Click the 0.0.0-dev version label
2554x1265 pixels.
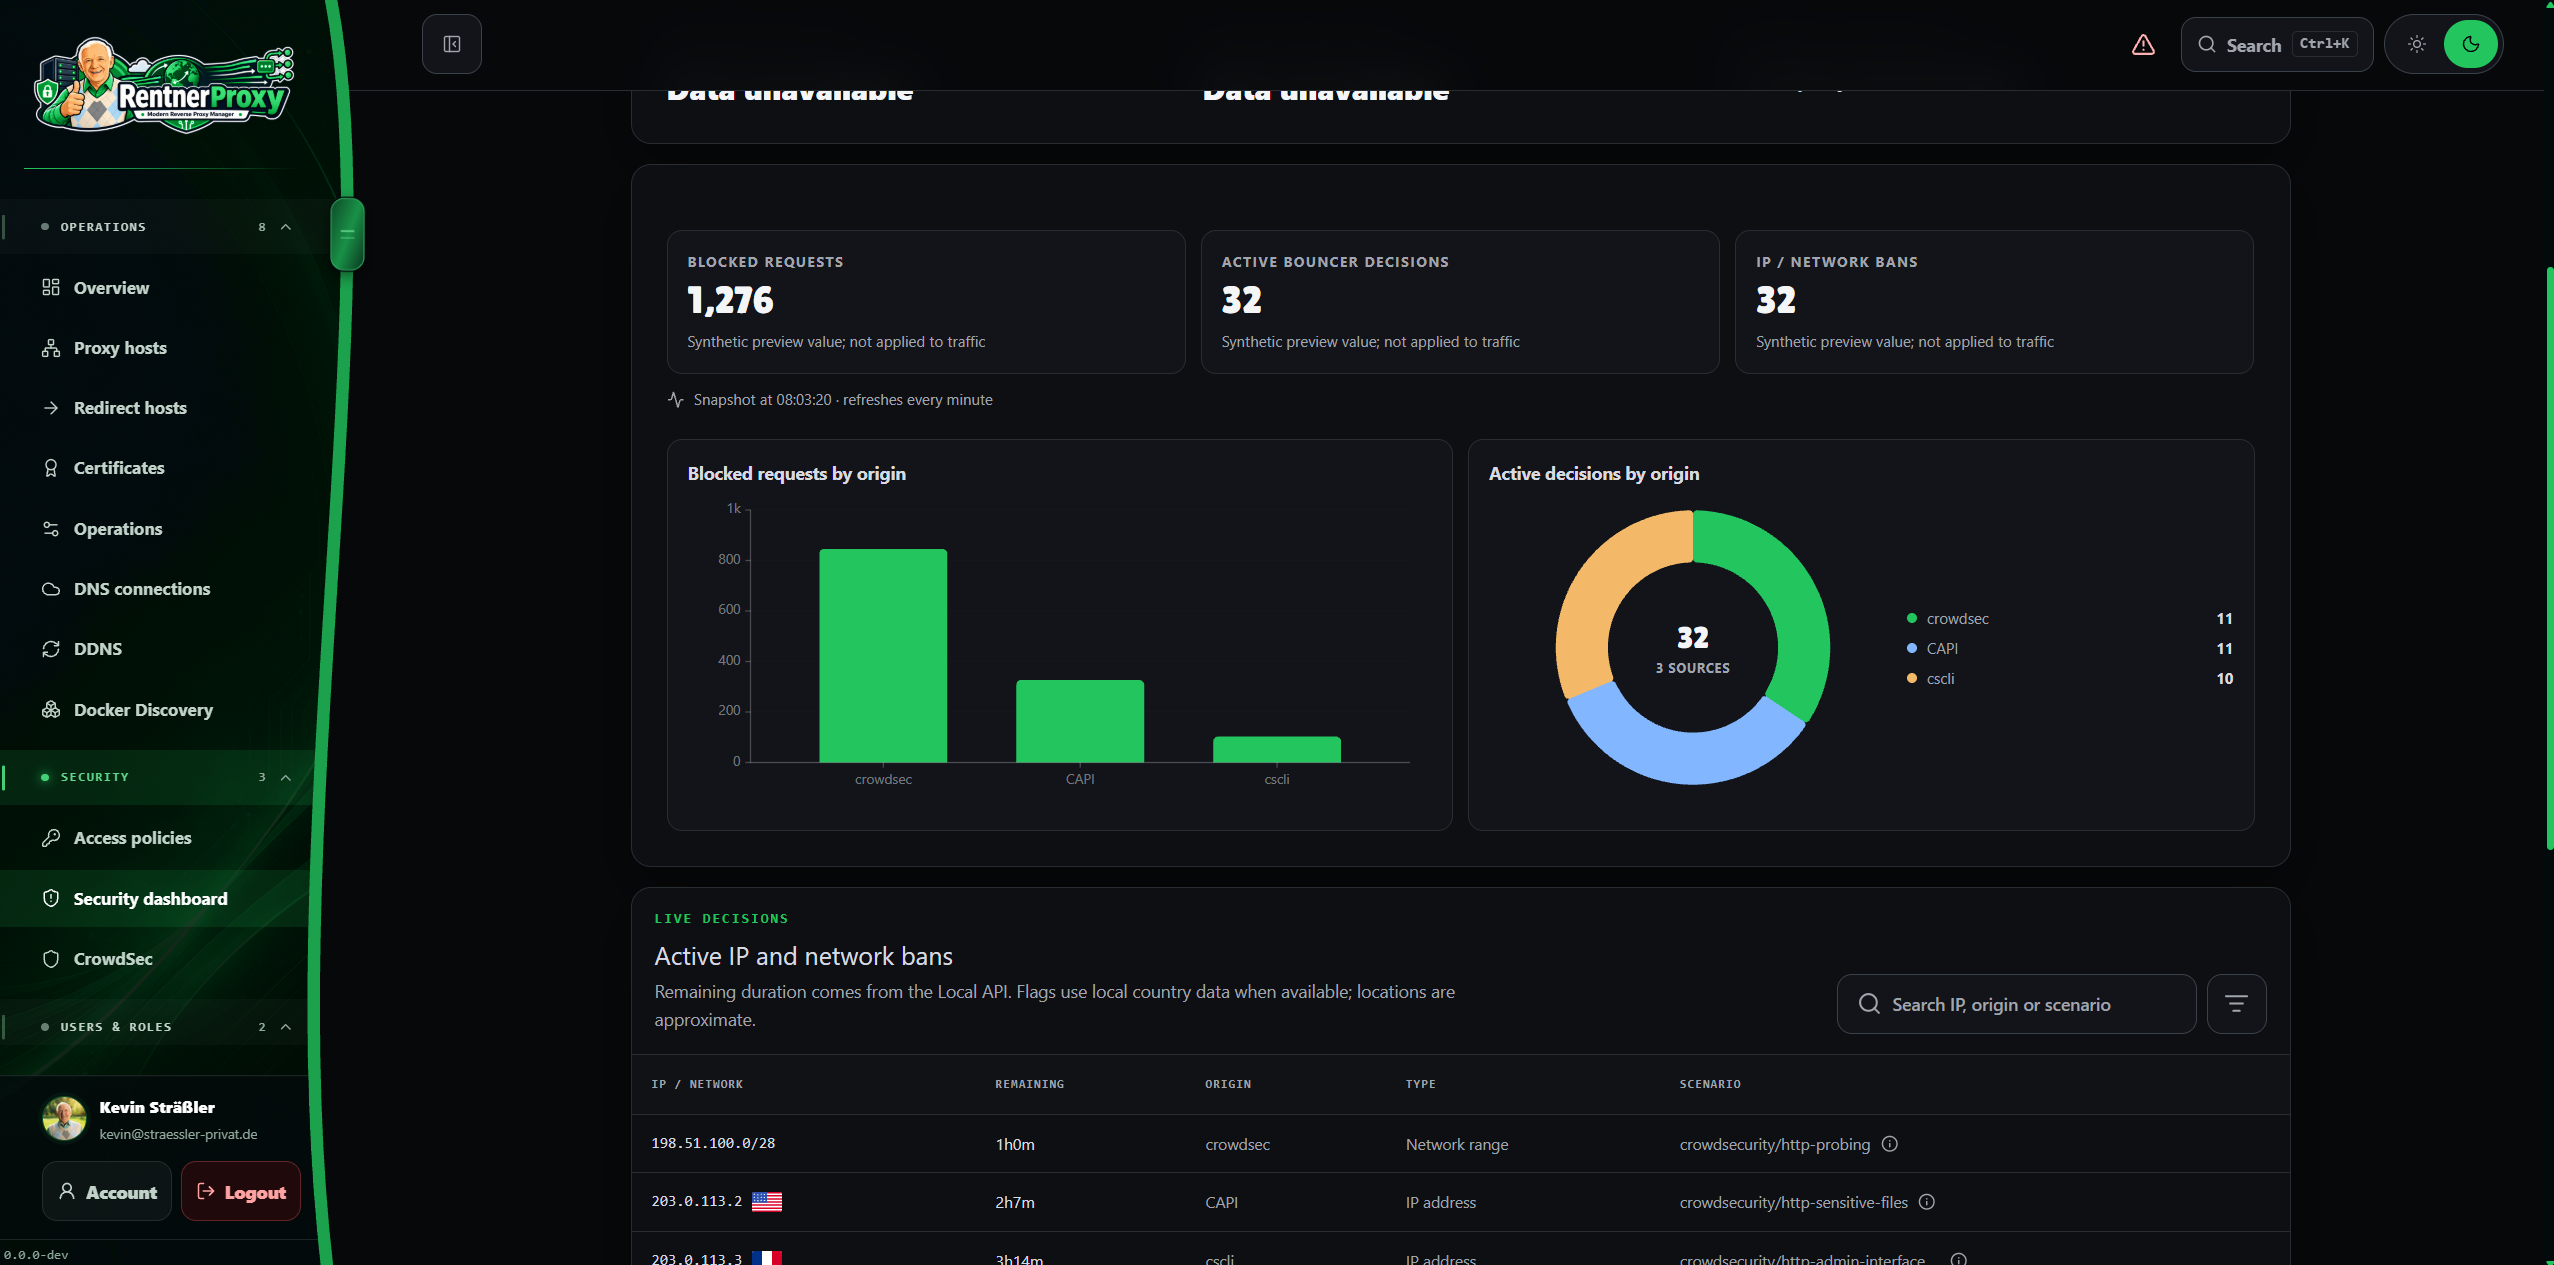36,1255
